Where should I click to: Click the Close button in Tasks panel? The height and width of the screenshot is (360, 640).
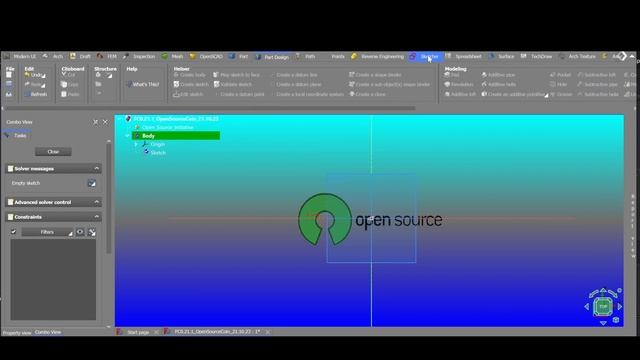tap(53, 152)
